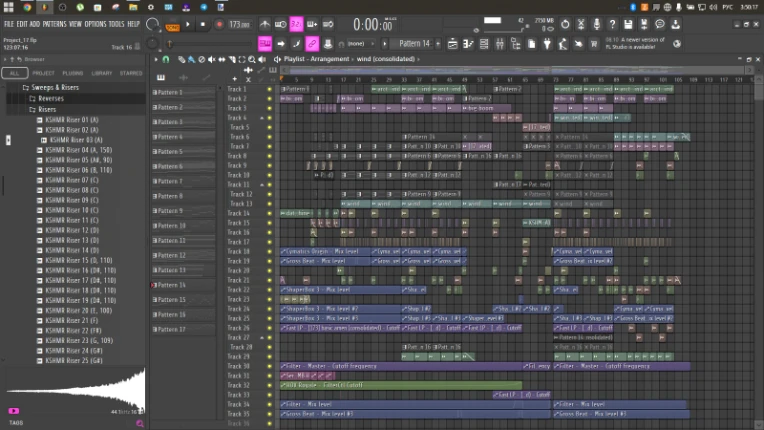
Task: Toggle the metronome icon
Action: (x=265, y=24)
